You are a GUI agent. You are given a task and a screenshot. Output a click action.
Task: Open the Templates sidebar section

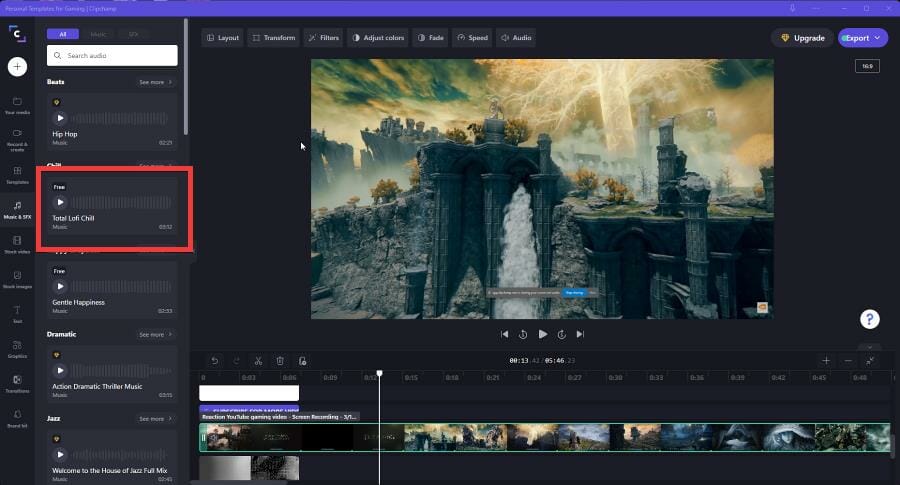[17, 175]
